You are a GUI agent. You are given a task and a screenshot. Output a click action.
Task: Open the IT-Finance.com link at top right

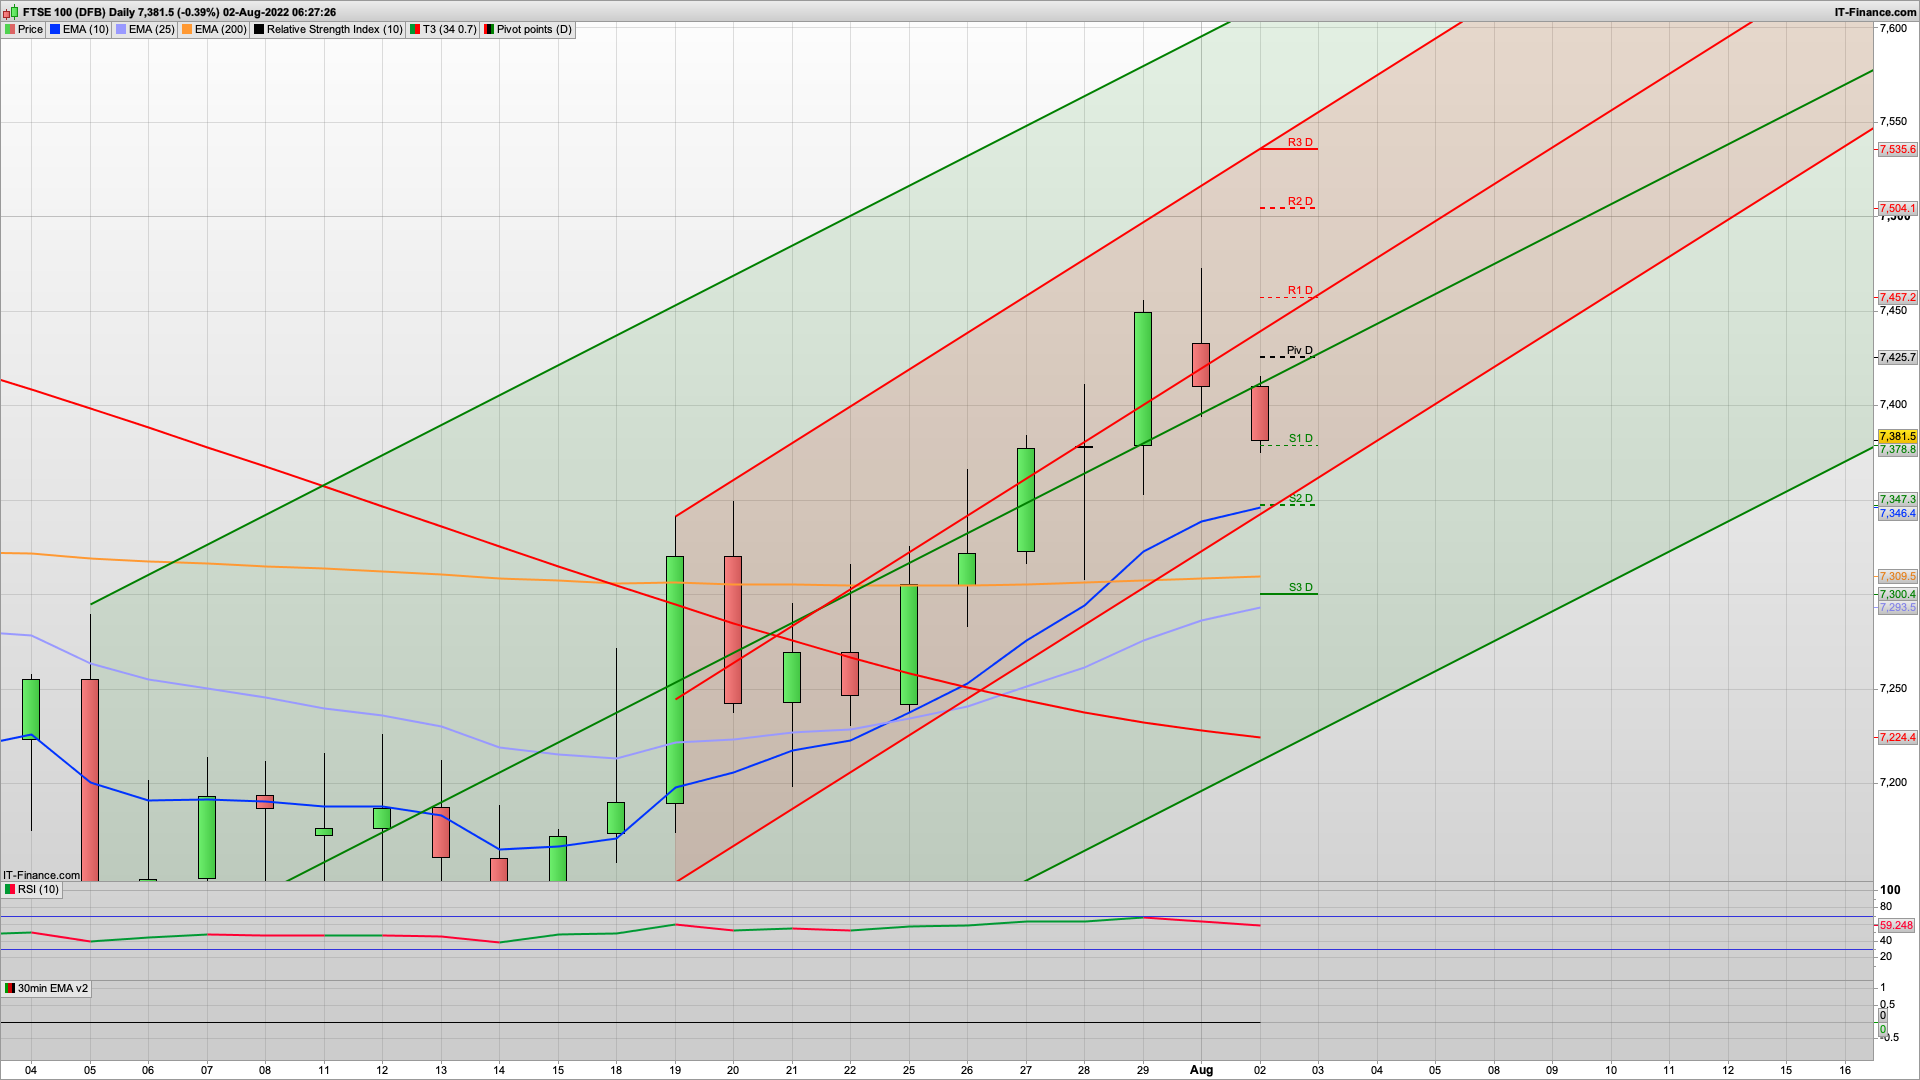[x=1875, y=12]
